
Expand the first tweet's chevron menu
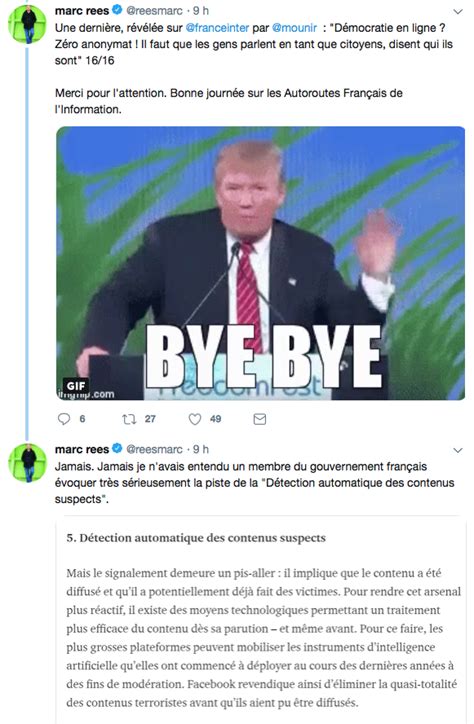pyautogui.click(x=457, y=12)
